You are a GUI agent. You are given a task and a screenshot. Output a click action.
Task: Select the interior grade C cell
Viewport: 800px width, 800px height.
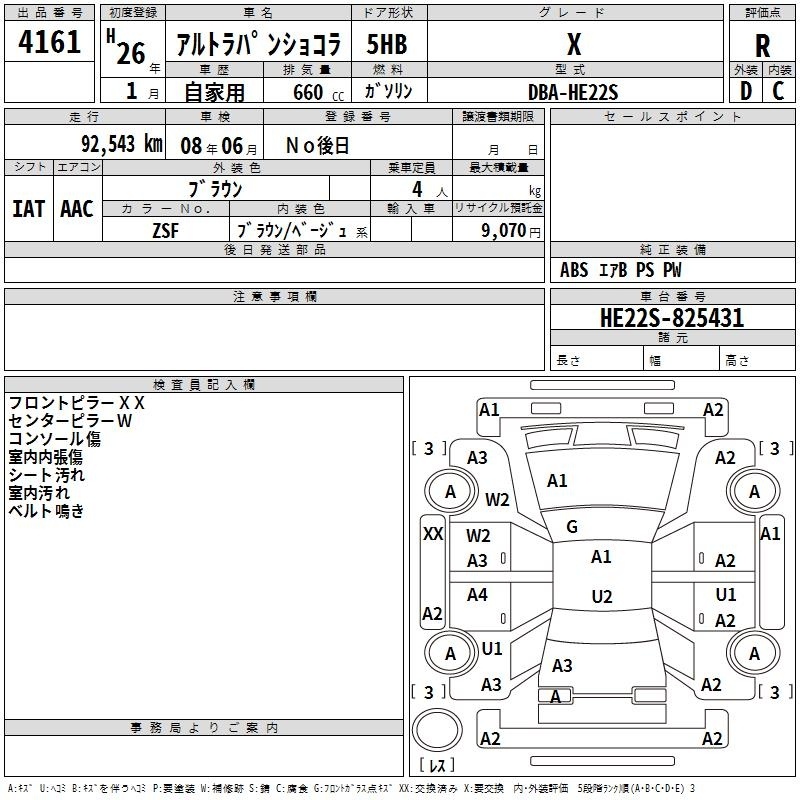pos(778,91)
